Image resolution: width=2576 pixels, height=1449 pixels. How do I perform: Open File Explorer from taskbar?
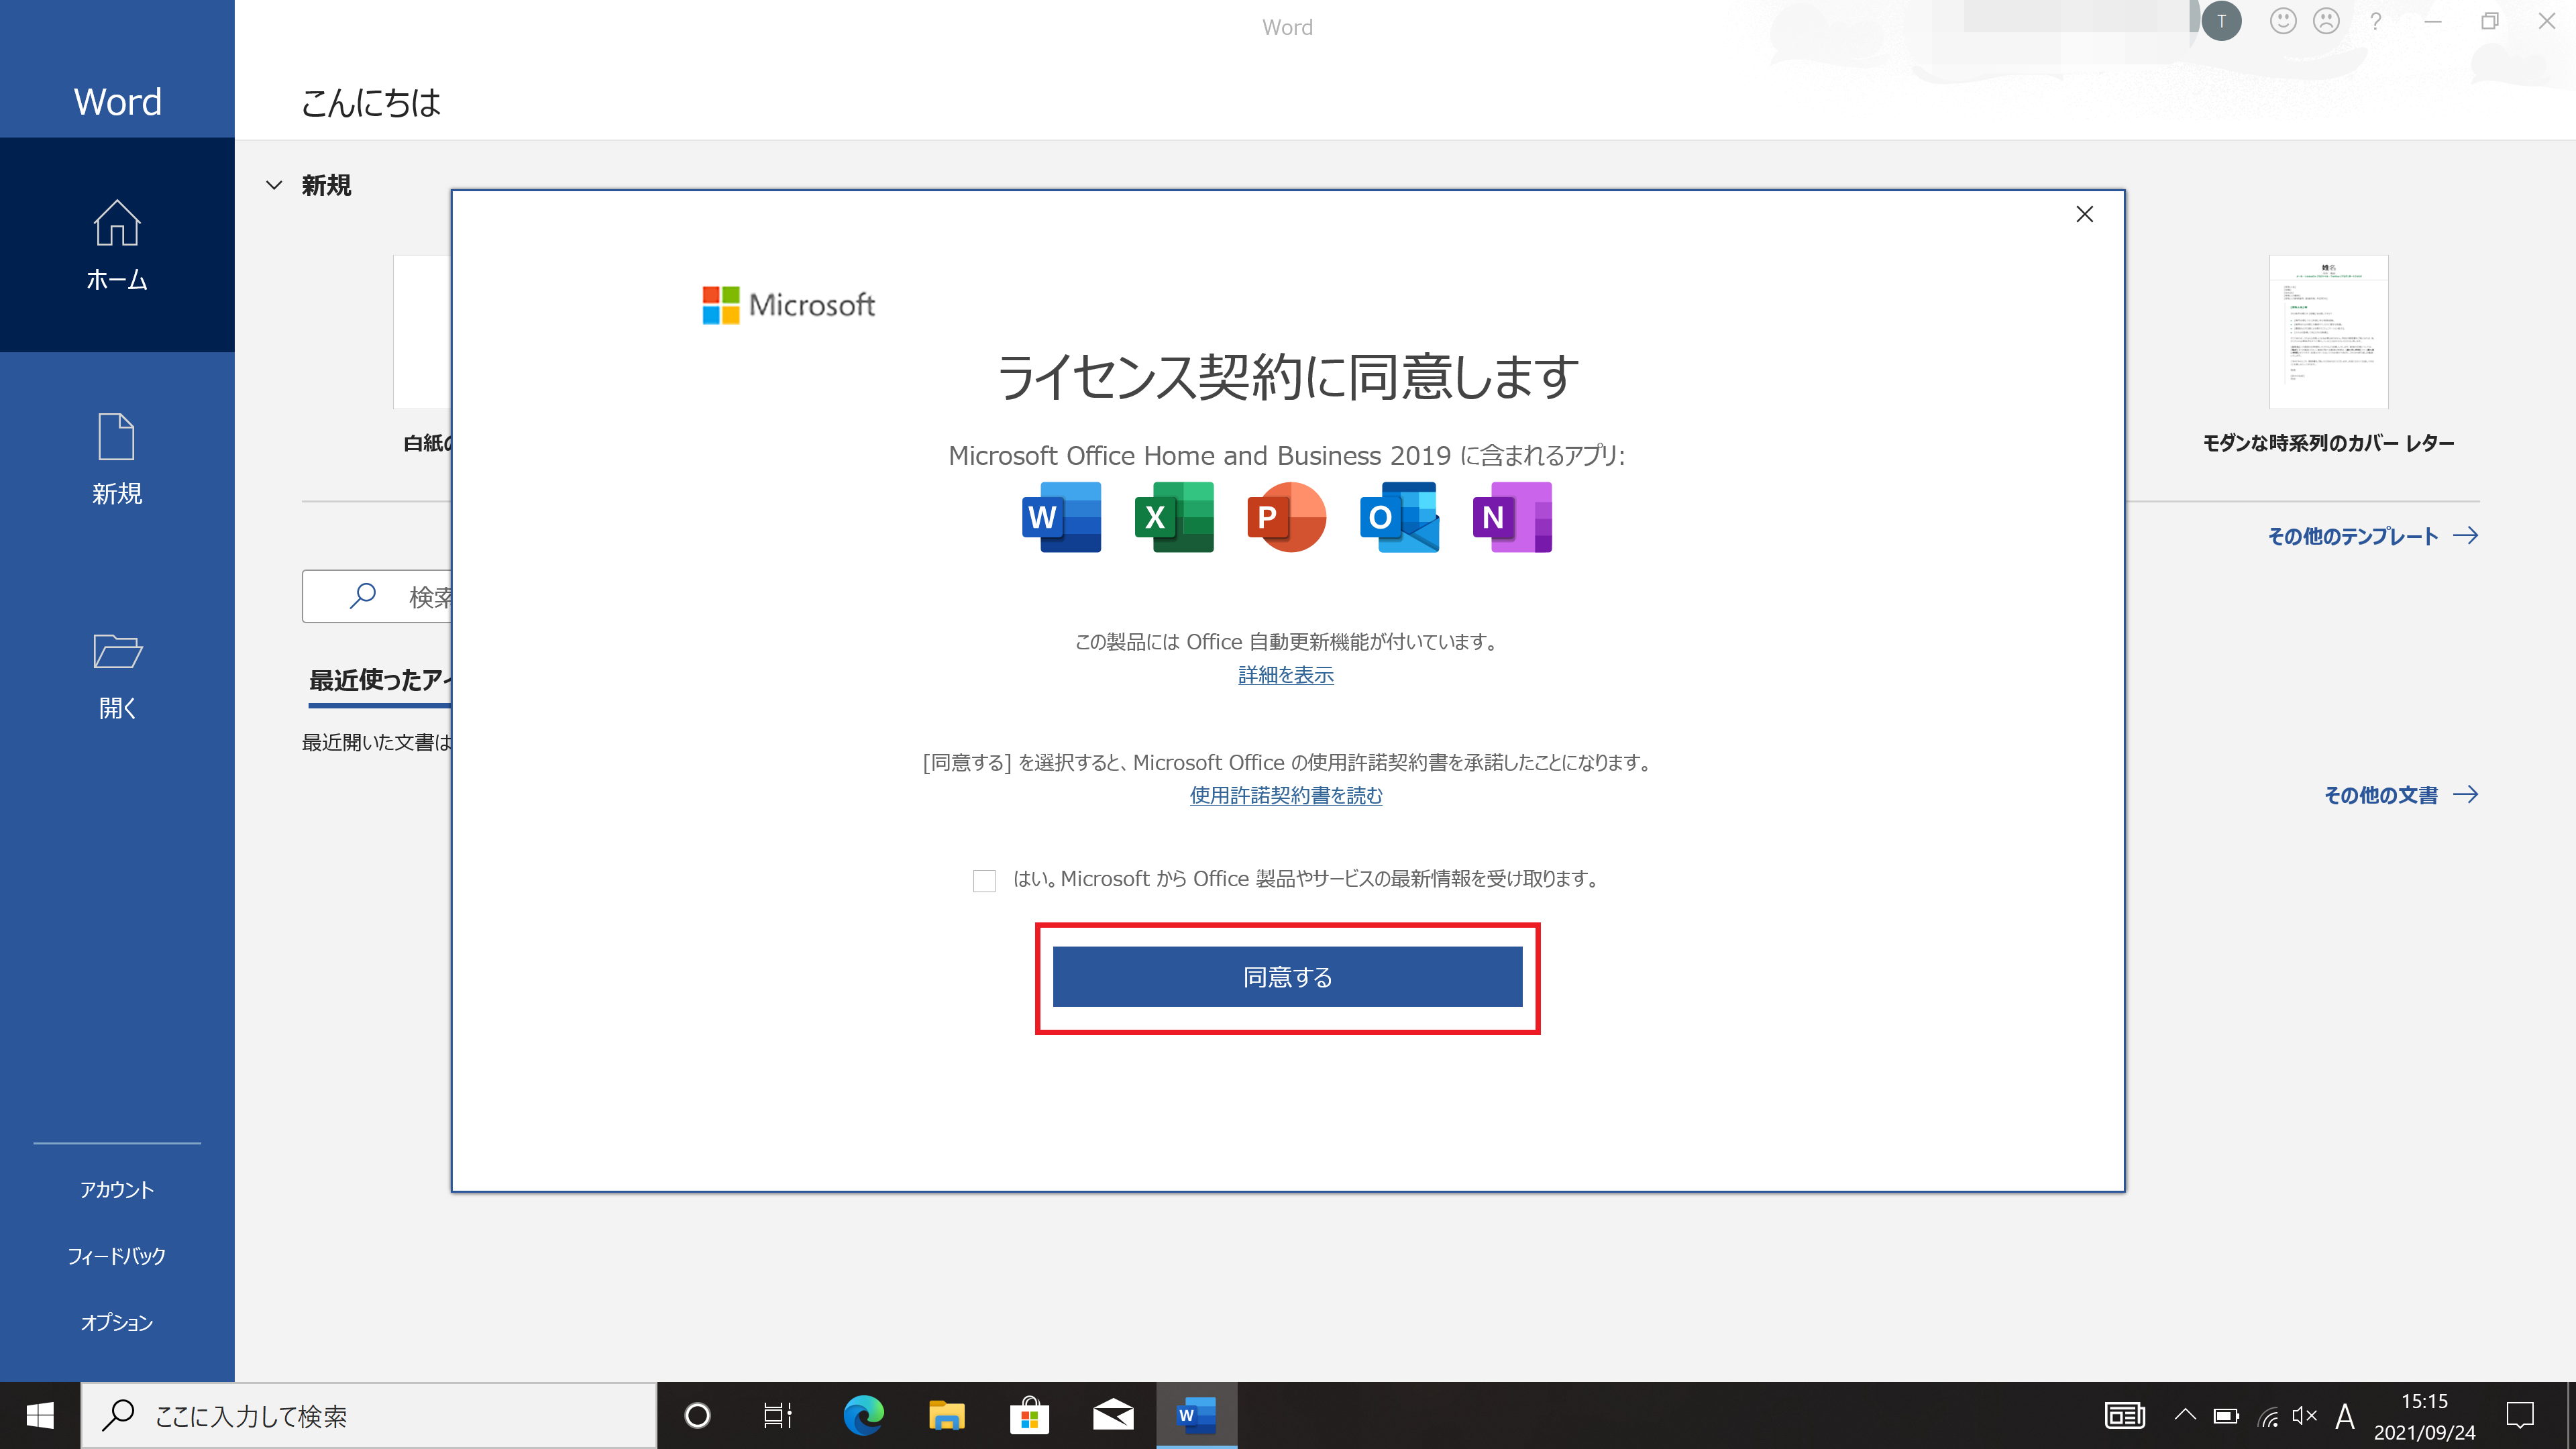(x=946, y=1416)
